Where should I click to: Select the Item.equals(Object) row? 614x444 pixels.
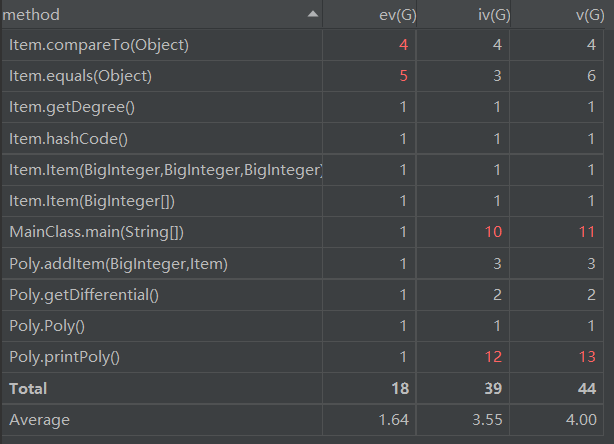(x=302, y=76)
